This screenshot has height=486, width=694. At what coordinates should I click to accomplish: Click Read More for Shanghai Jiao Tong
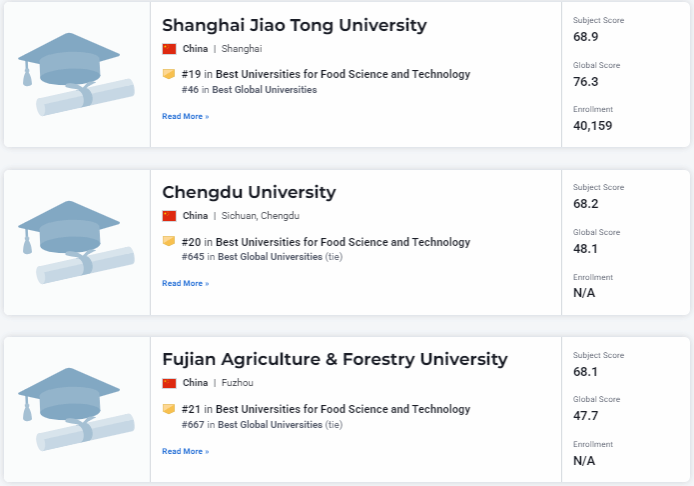point(185,116)
